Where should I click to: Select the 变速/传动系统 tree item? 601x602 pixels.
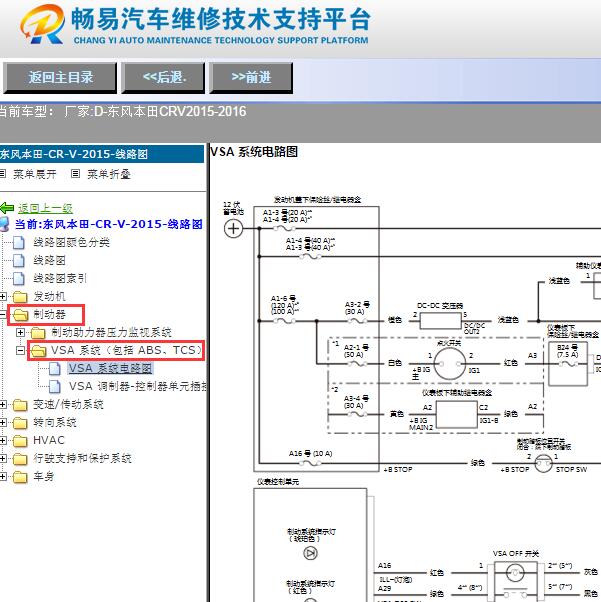68,404
